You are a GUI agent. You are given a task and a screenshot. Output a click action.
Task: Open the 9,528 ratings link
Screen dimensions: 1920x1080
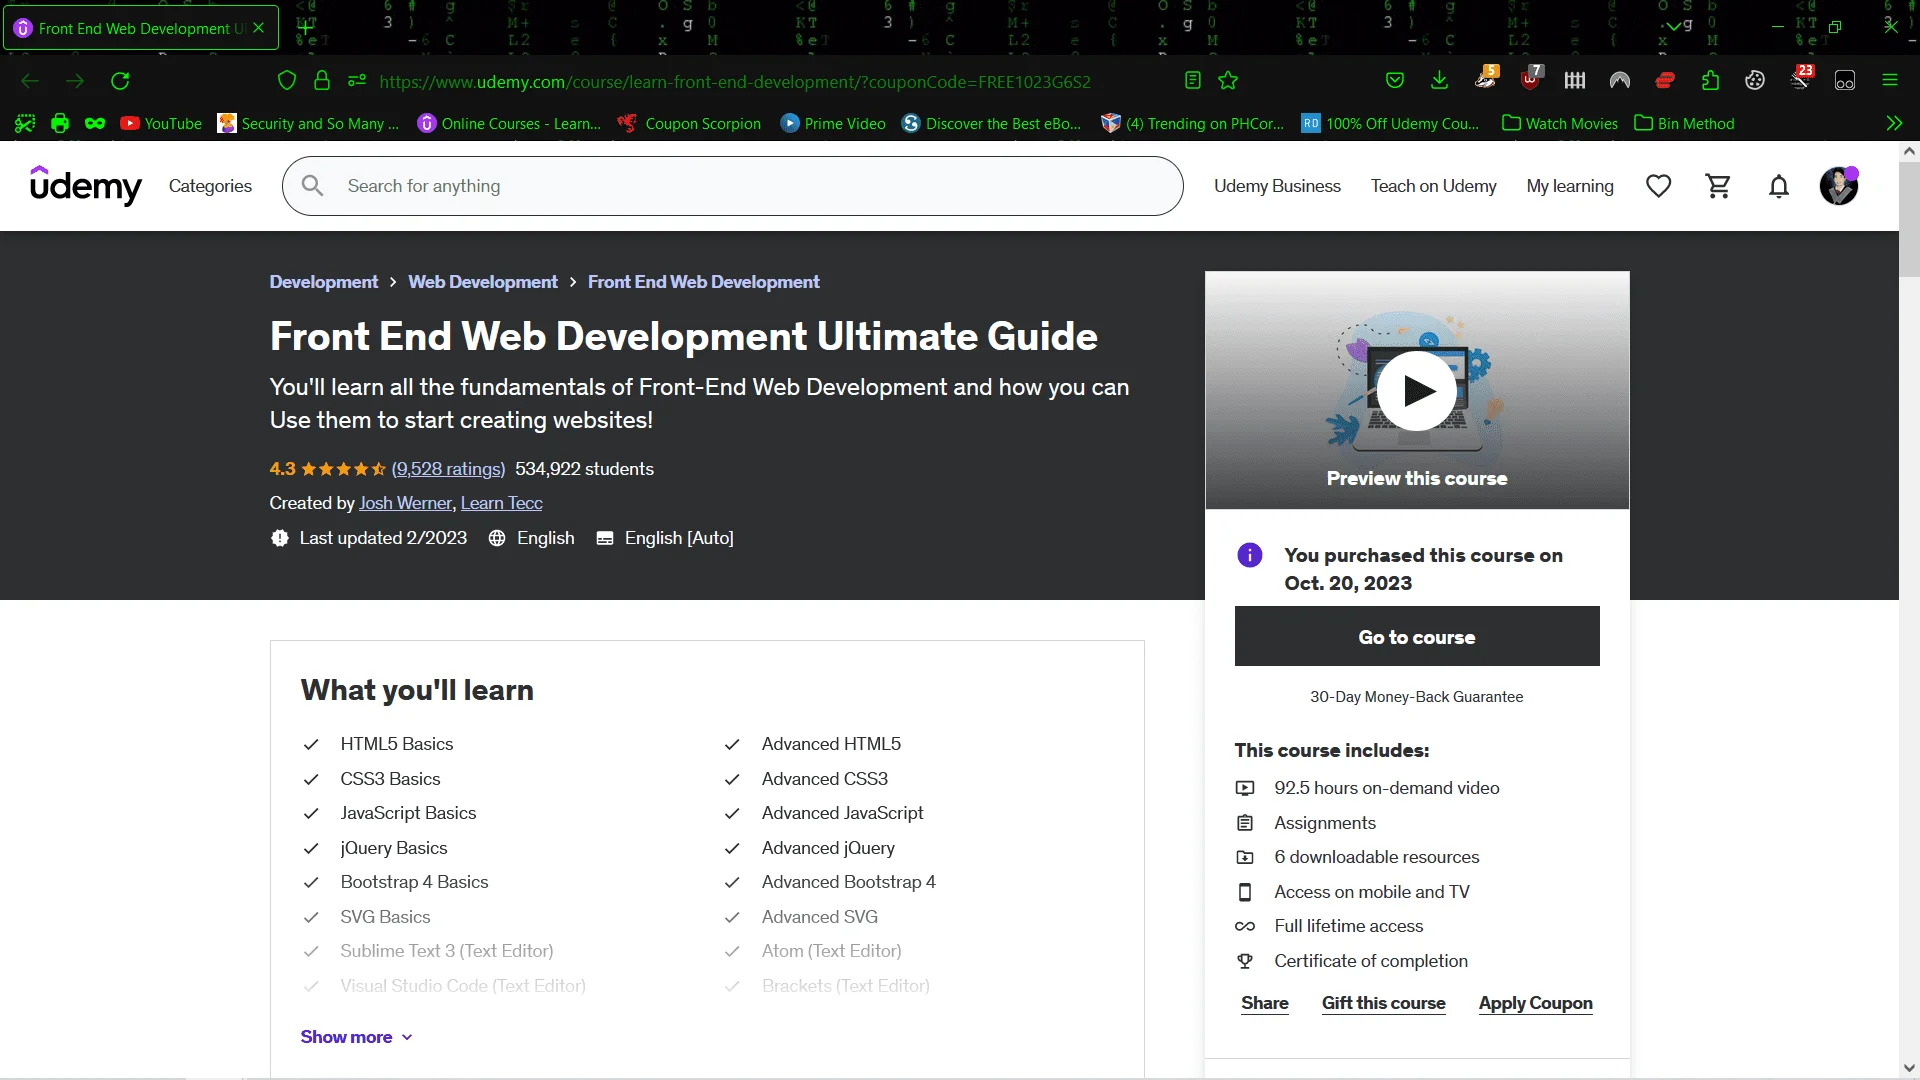click(448, 469)
